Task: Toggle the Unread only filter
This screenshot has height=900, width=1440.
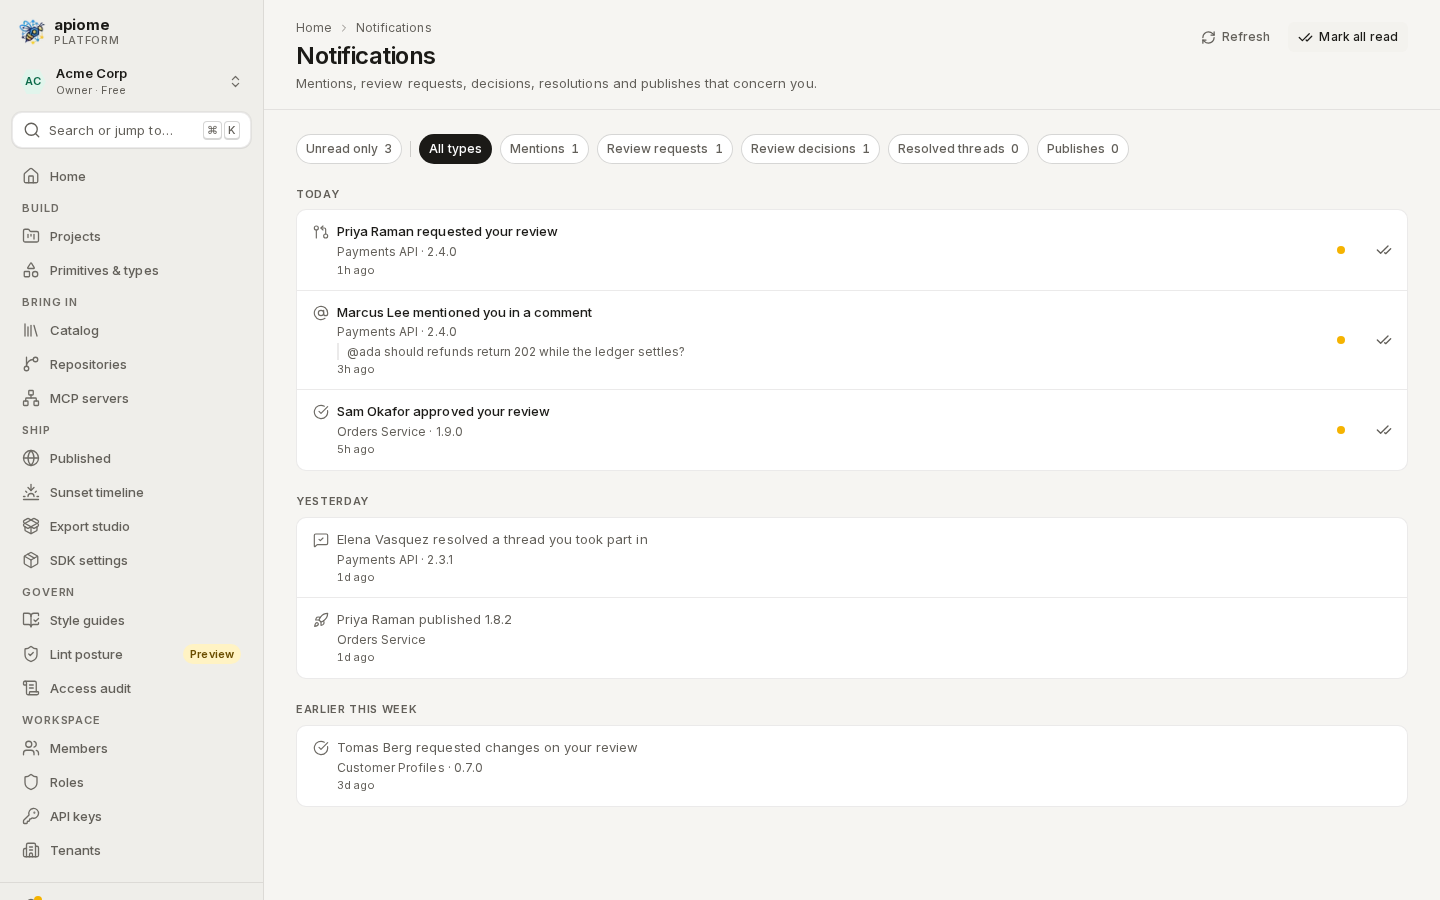Action: (x=349, y=149)
